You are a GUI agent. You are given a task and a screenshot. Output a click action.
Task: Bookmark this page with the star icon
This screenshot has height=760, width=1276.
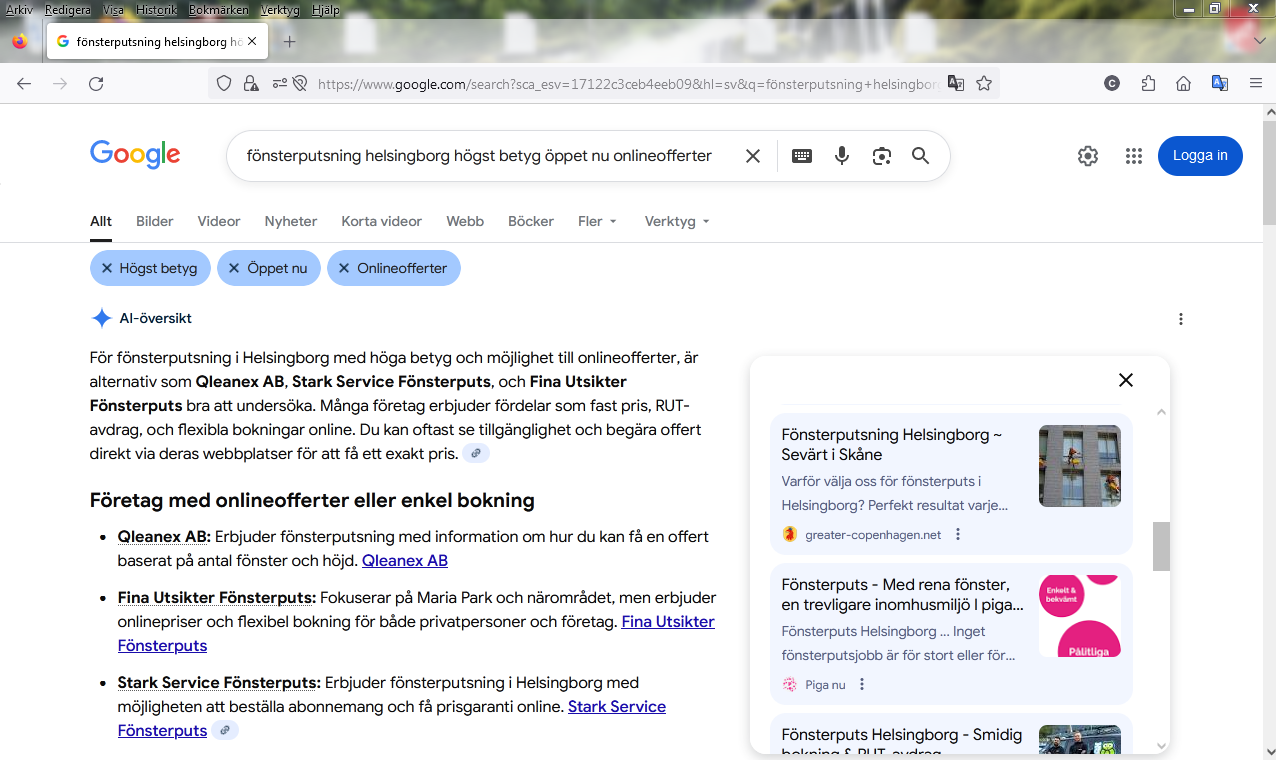point(984,84)
